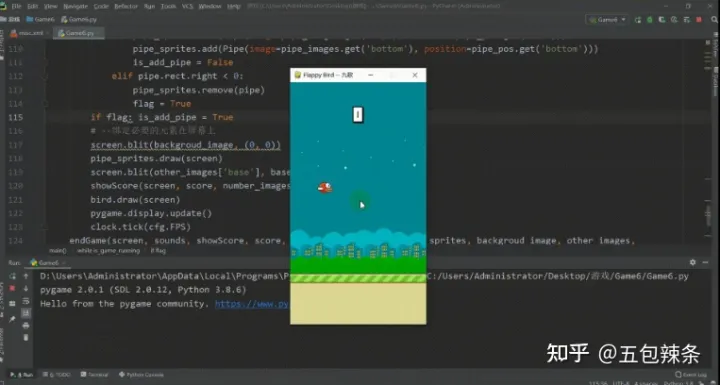Open the Navigate menu
720x385 pixels.
75,6
